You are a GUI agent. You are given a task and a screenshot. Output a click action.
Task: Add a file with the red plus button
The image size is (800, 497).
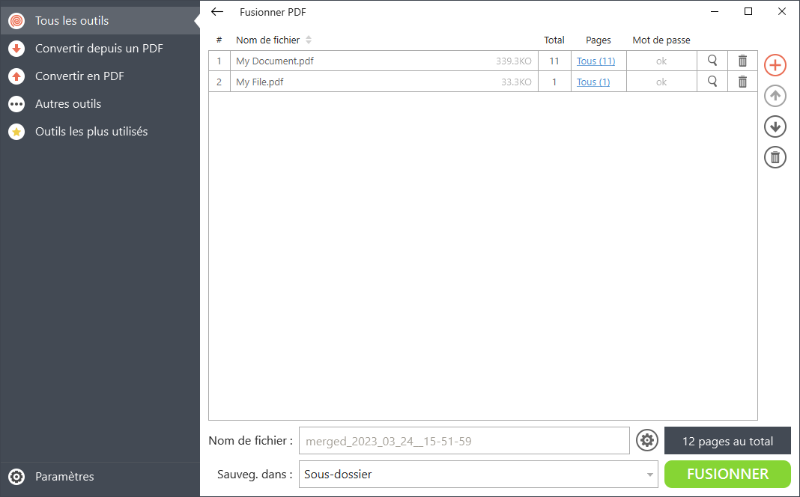click(775, 65)
